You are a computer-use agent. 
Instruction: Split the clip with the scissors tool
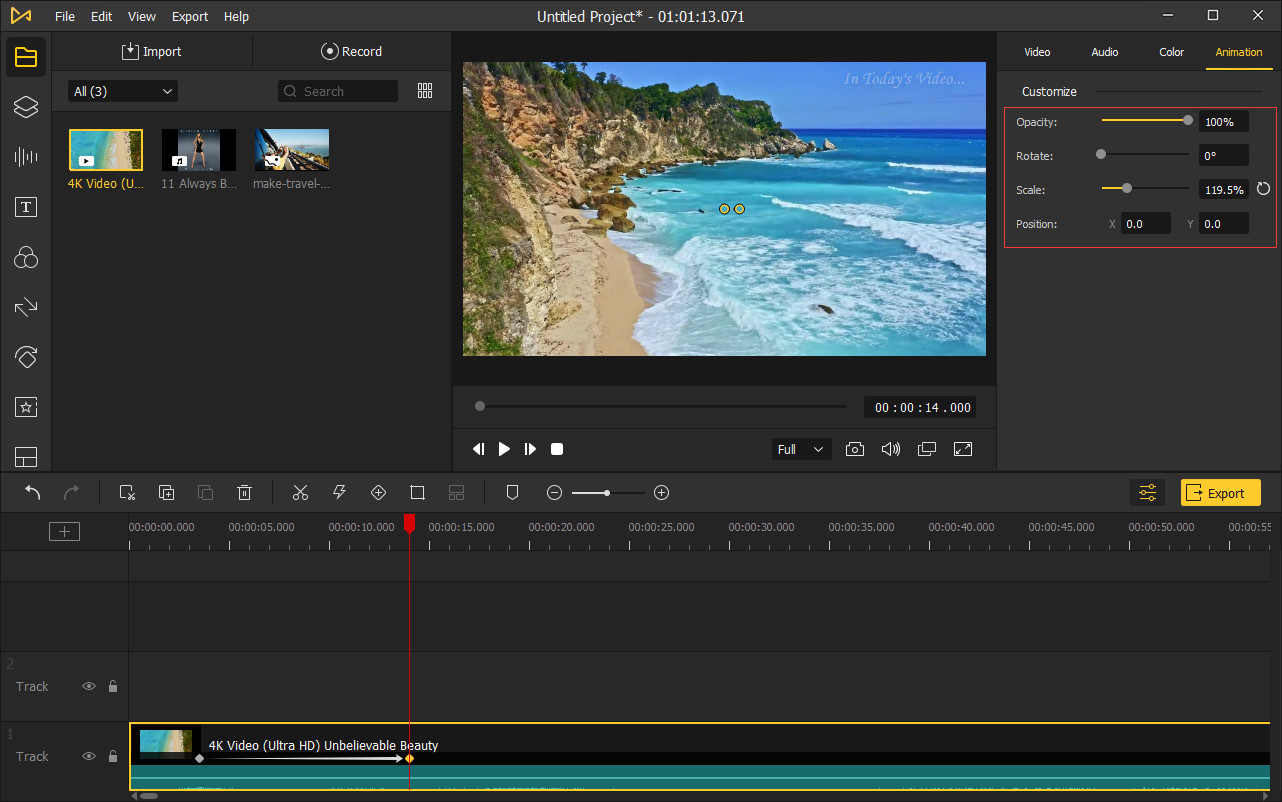300,492
